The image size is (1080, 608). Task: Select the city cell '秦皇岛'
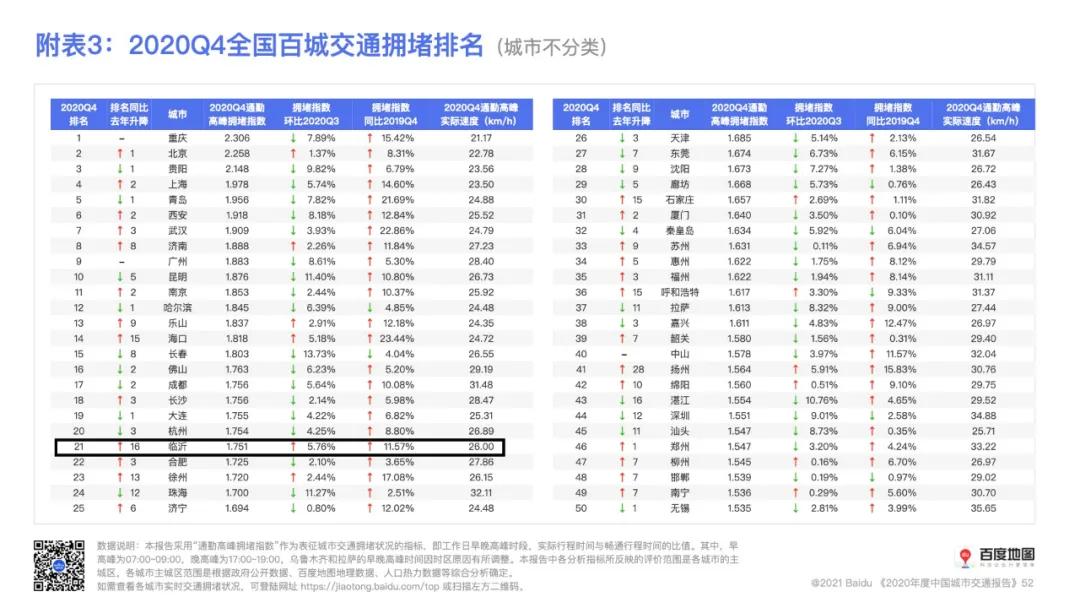point(680,231)
